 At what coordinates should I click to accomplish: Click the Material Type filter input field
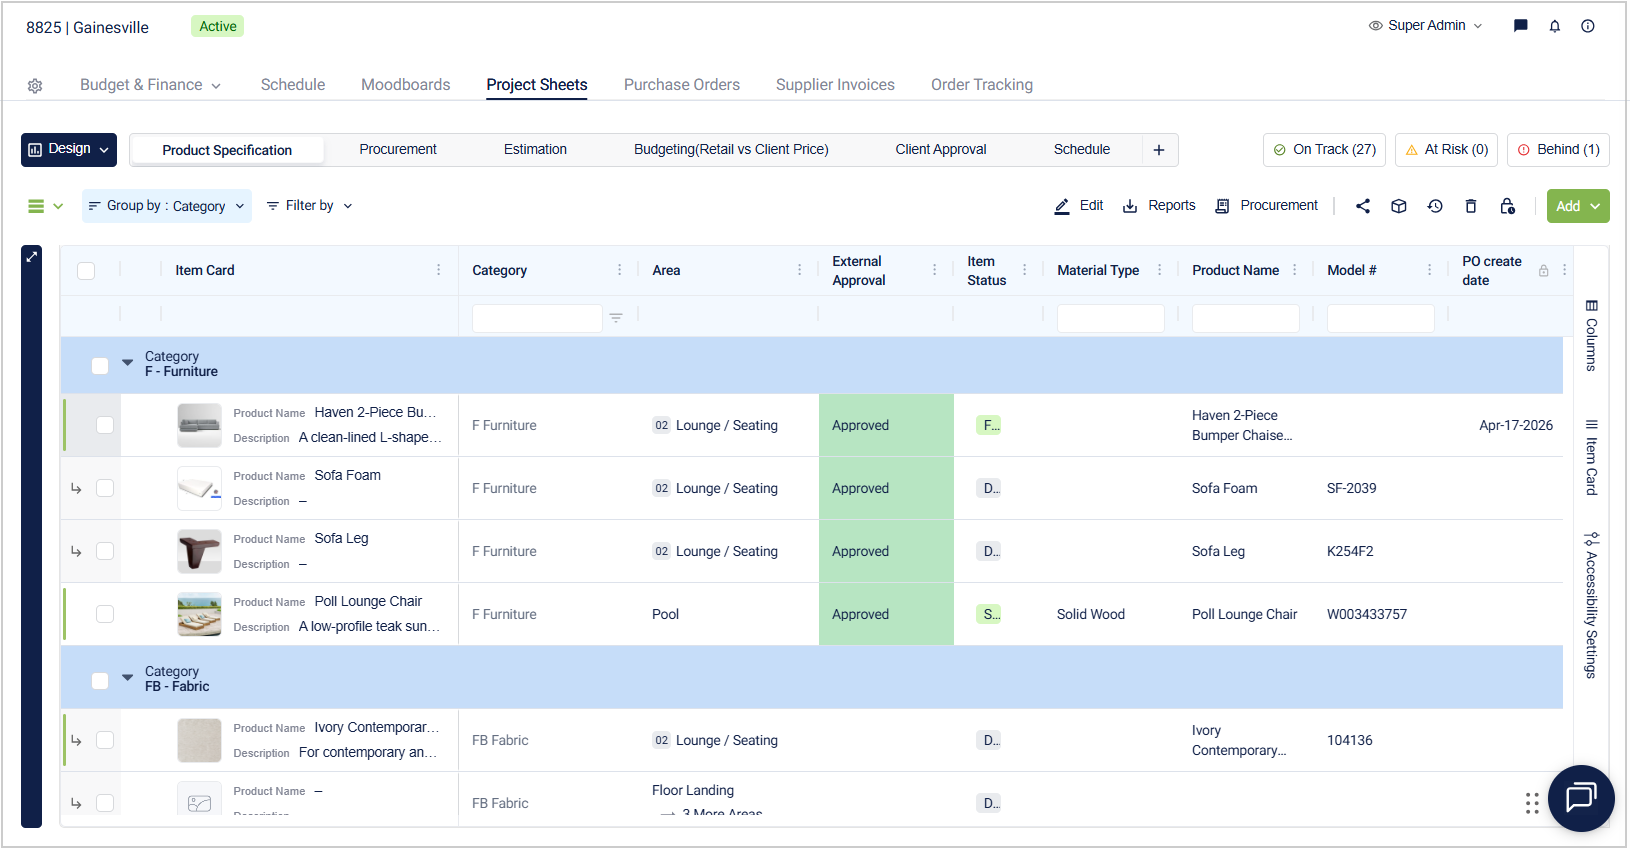pos(1111,318)
